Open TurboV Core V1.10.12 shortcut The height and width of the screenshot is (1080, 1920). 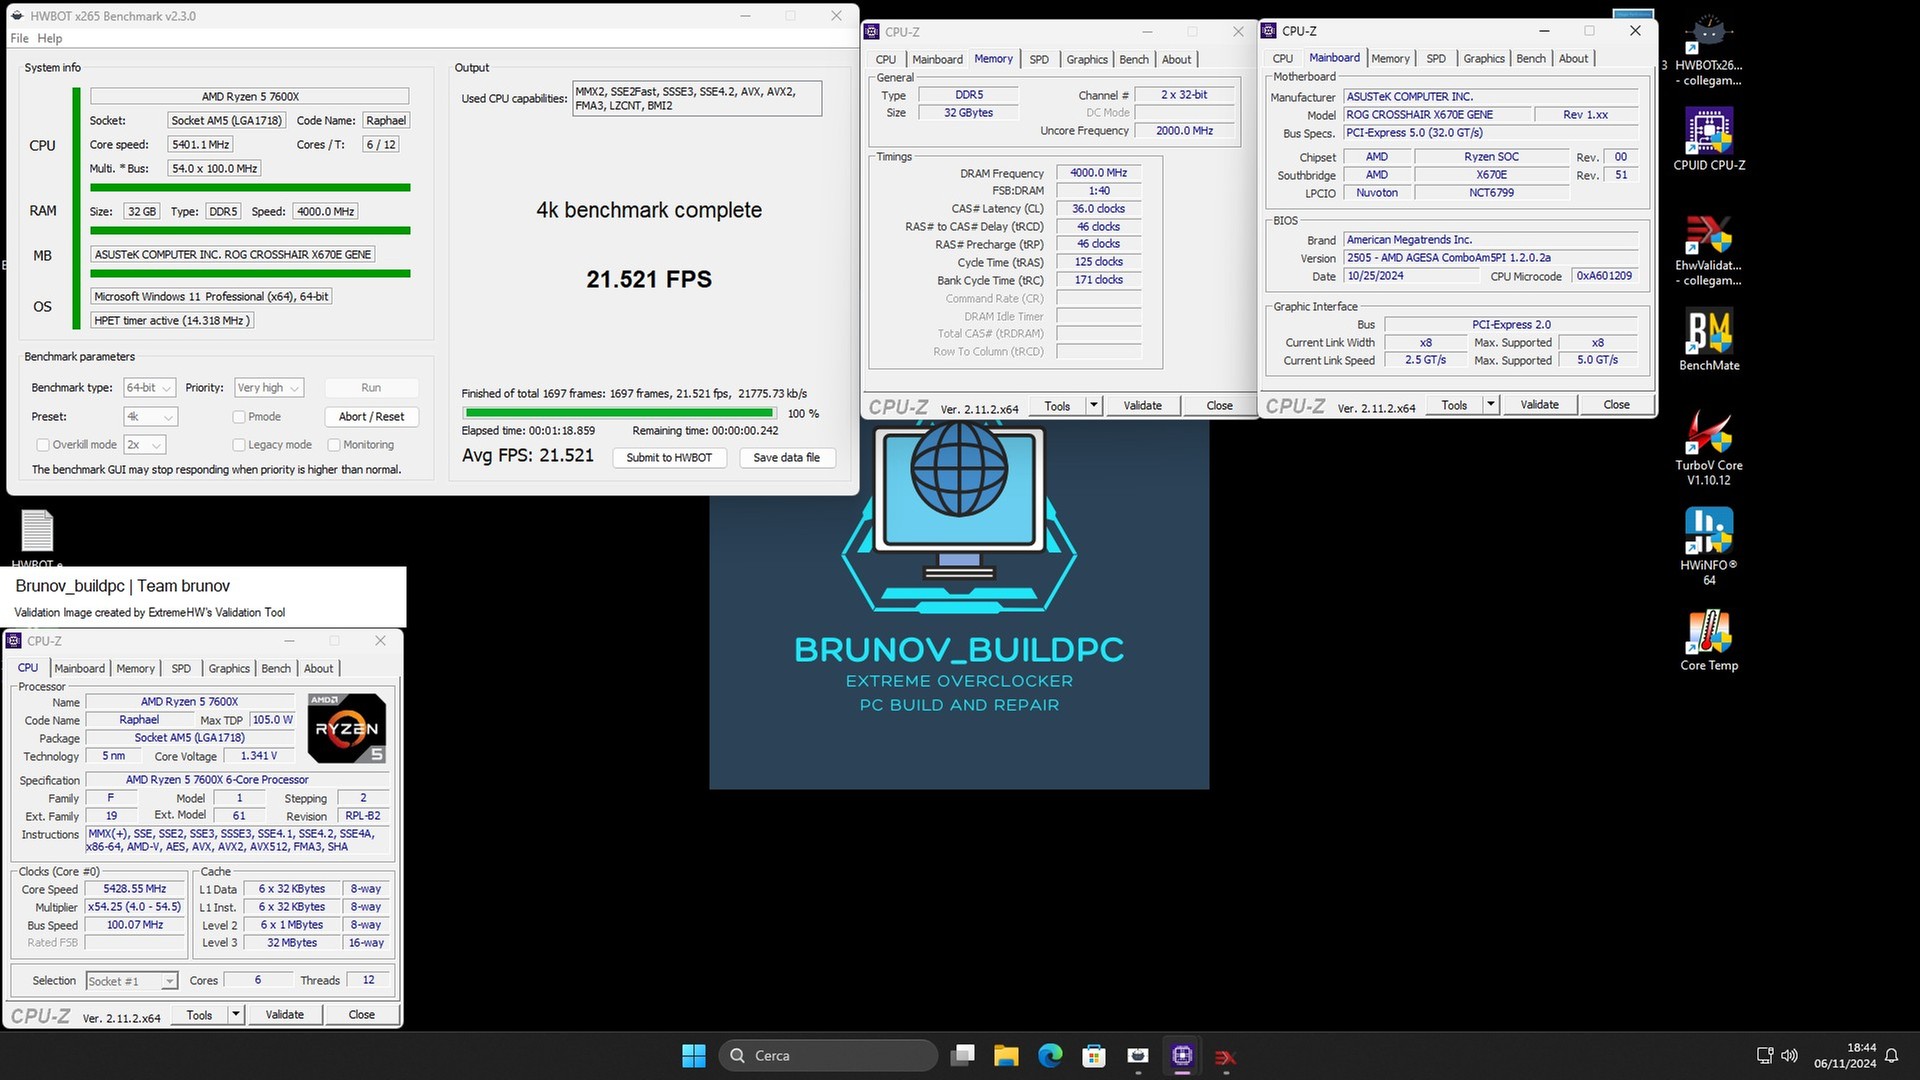pos(1709,448)
